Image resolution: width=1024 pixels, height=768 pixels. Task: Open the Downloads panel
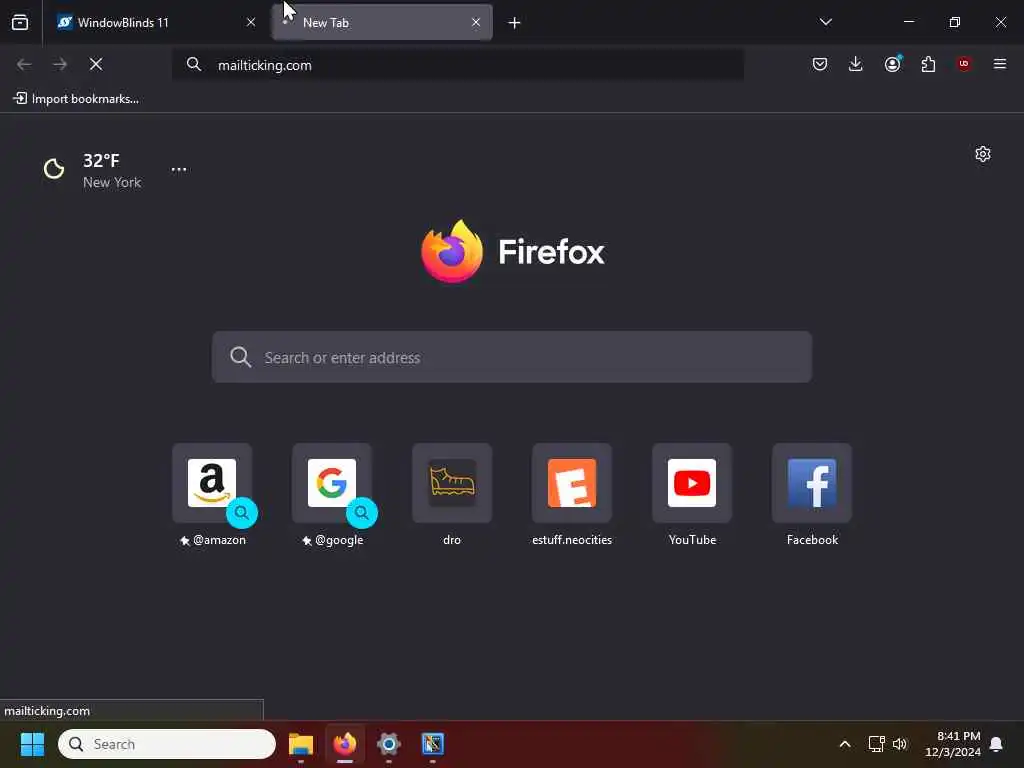[856, 64]
